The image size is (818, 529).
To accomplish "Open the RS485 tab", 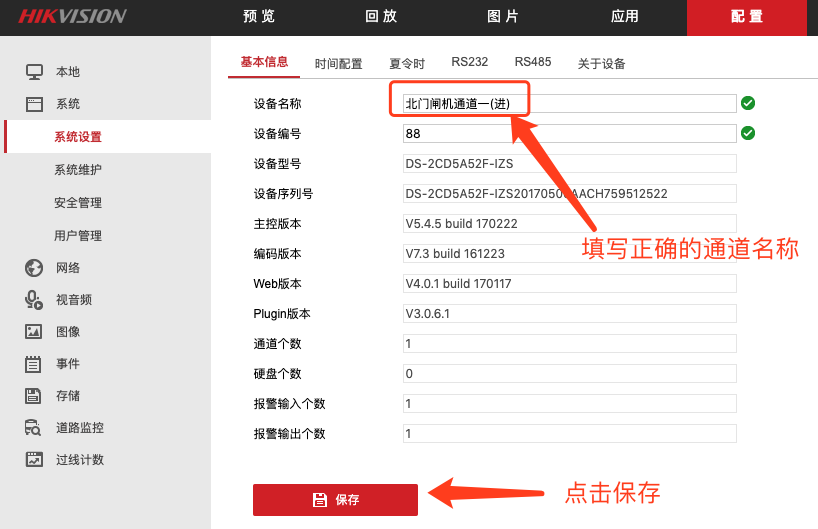I will tap(532, 62).
